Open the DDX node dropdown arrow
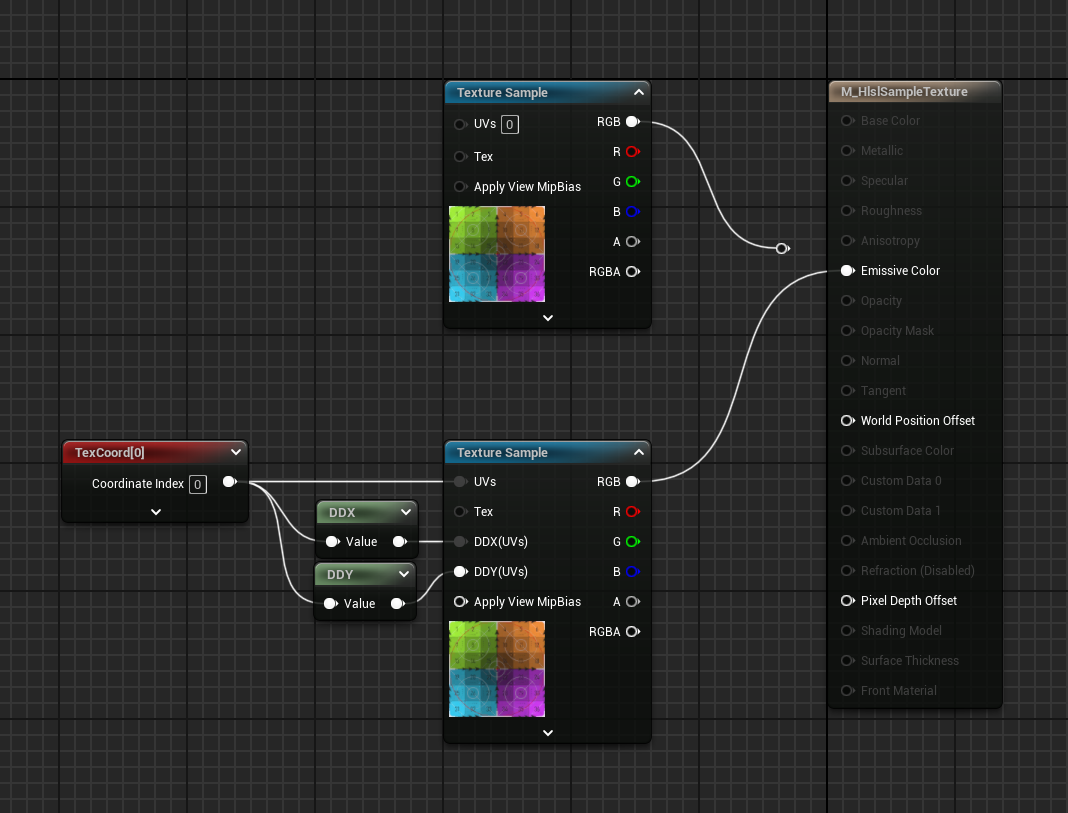Image resolution: width=1068 pixels, height=813 pixels. point(405,513)
